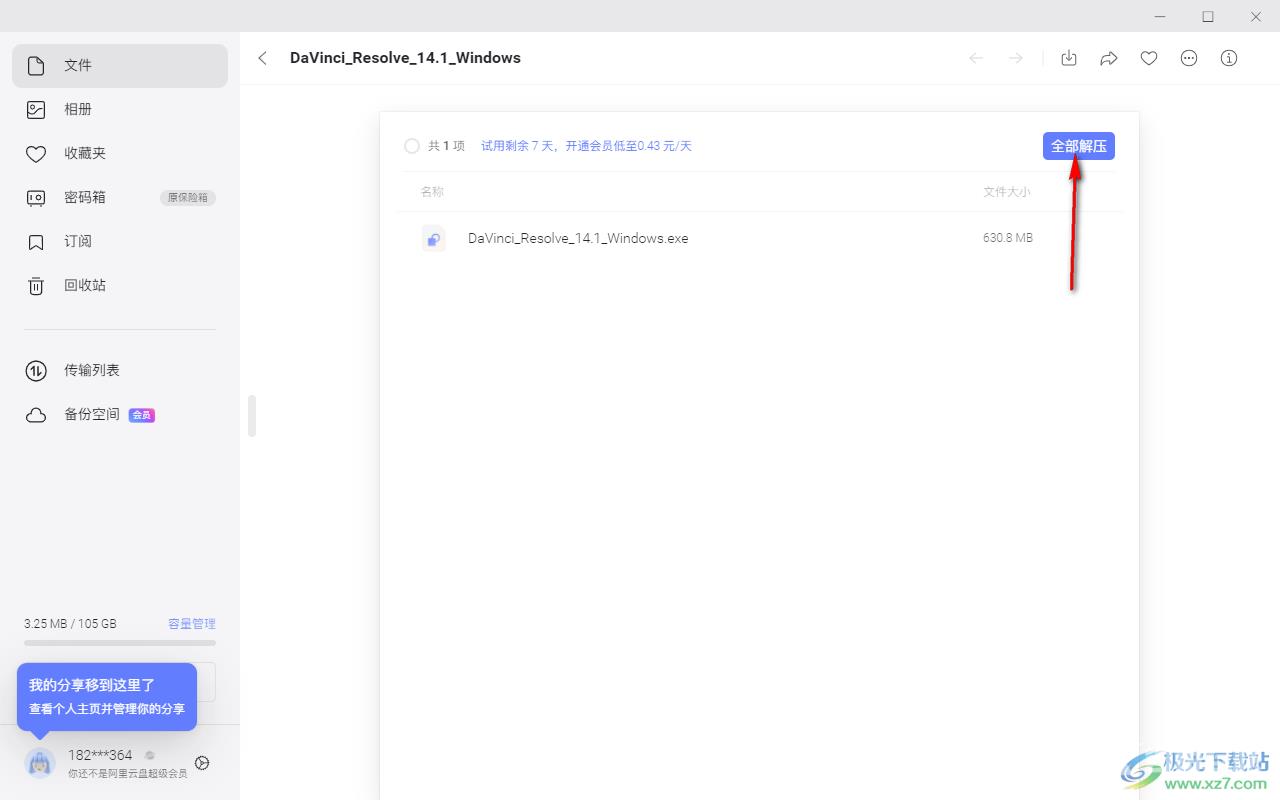Navigate to next file arrow
This screenshot has width=1280, height=800.
1016,58
